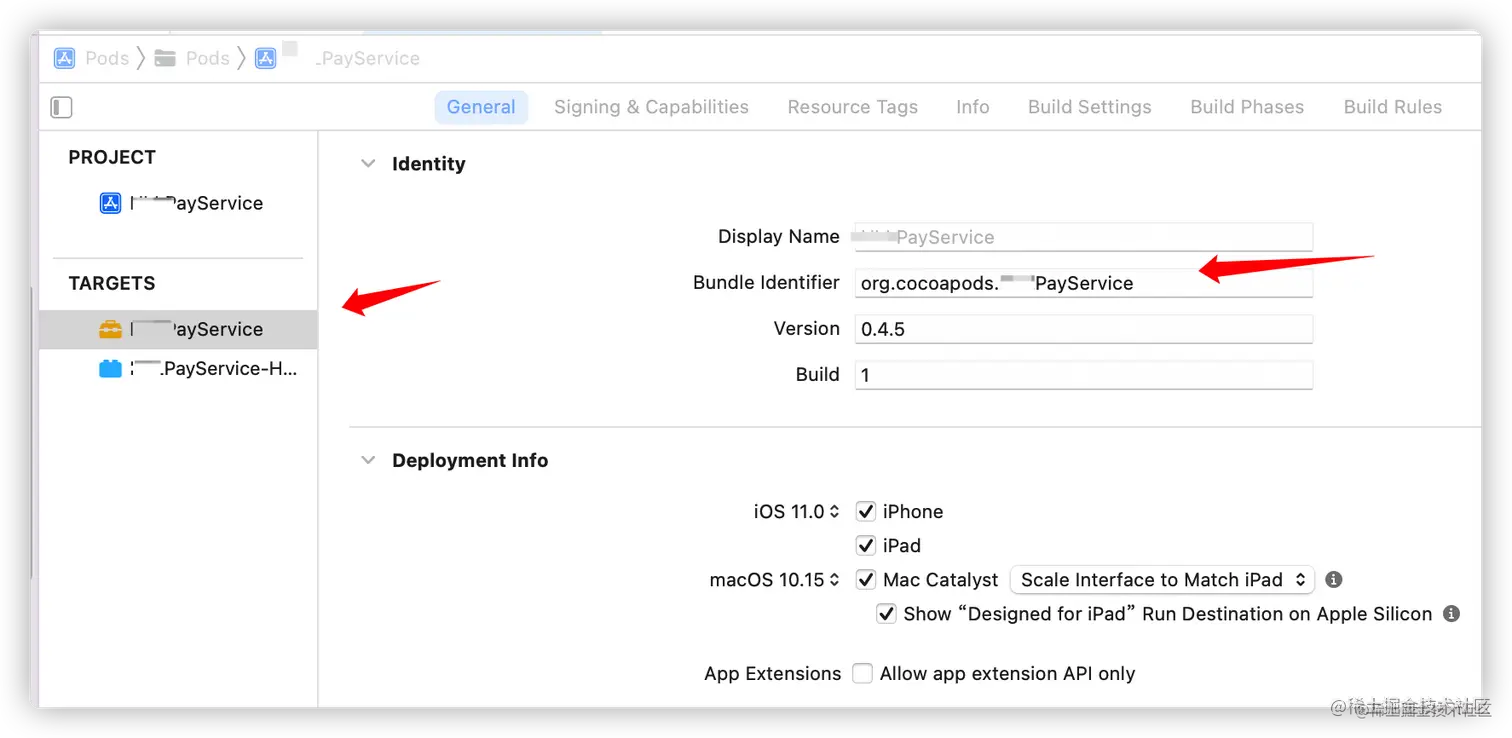Click the Build field showing 1
This screenshot has width=1512, height=738.
click(x=1083, y=375)
